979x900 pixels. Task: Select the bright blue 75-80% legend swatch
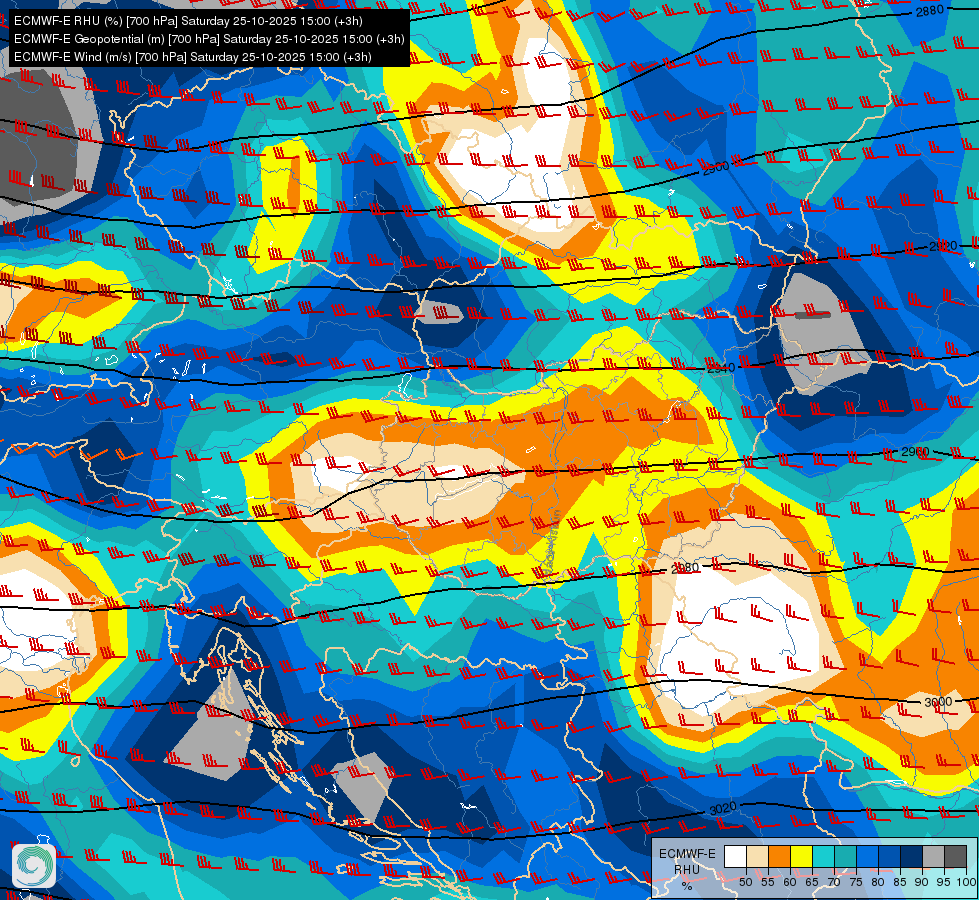coord(867,856)
